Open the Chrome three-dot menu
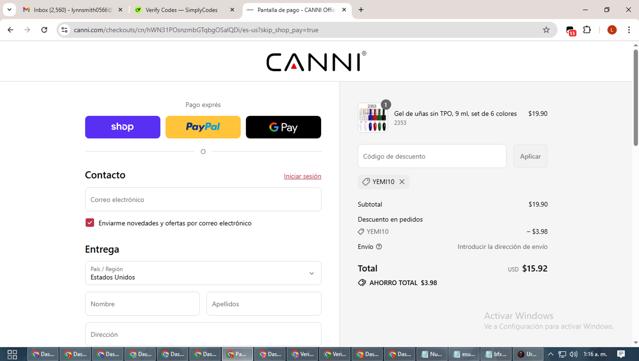Screen dimensions: 639x361 tap(628, 30)
